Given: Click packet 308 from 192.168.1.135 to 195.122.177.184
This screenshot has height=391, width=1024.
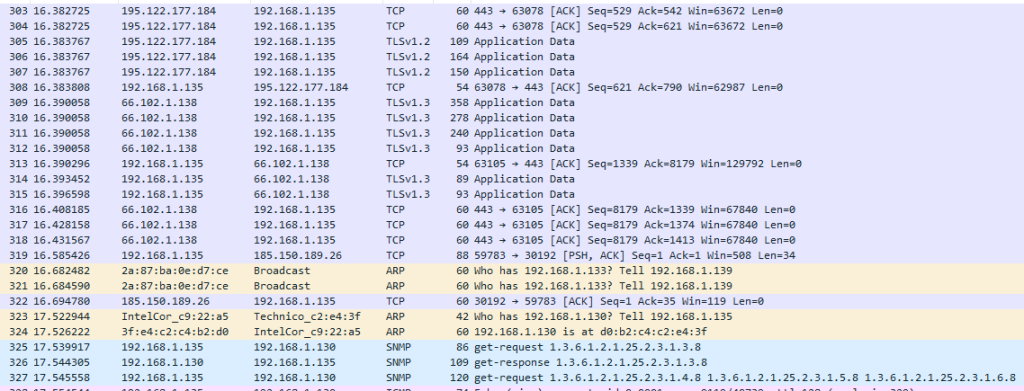Looking at the screenshot, I should tap(512, 87).
